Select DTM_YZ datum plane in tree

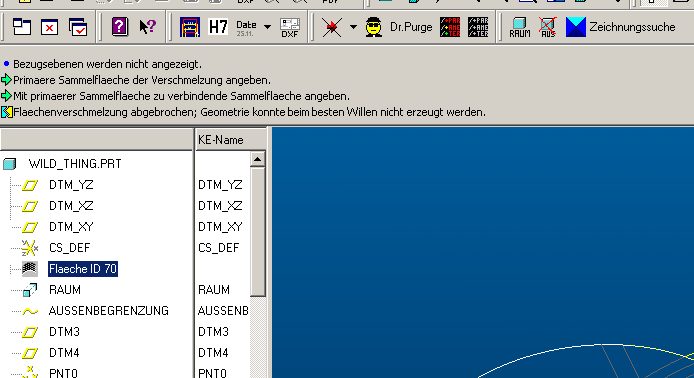[x=71, y=185]
